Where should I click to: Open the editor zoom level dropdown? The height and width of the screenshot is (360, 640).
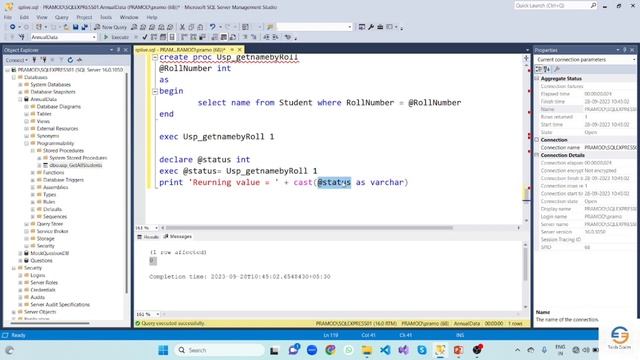coord(156,228)
